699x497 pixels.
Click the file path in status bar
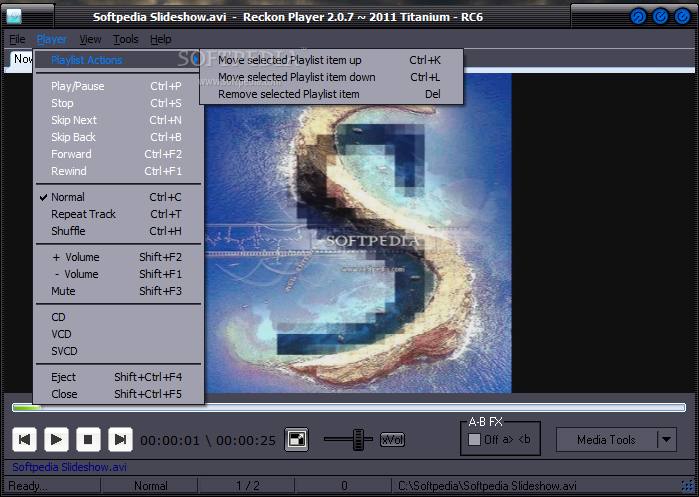click(x=487, y=486)
